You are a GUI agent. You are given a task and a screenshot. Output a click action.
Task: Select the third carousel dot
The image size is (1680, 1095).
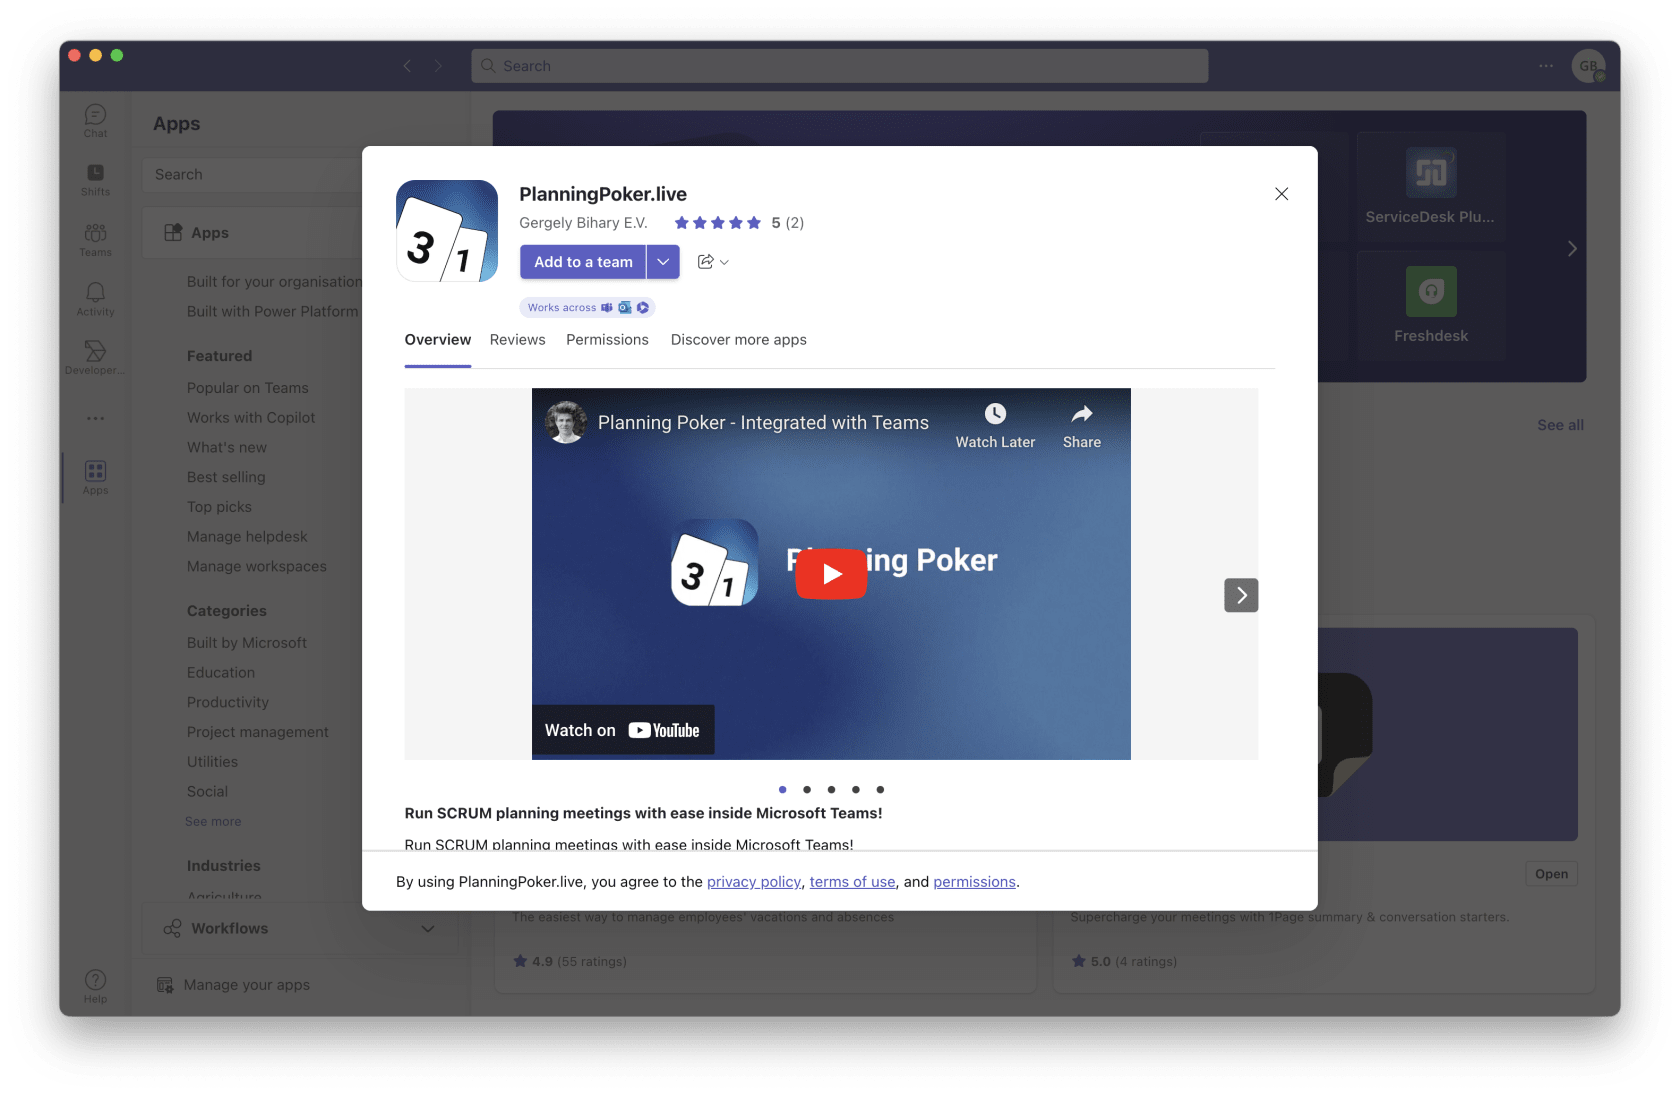coord(831,790)
